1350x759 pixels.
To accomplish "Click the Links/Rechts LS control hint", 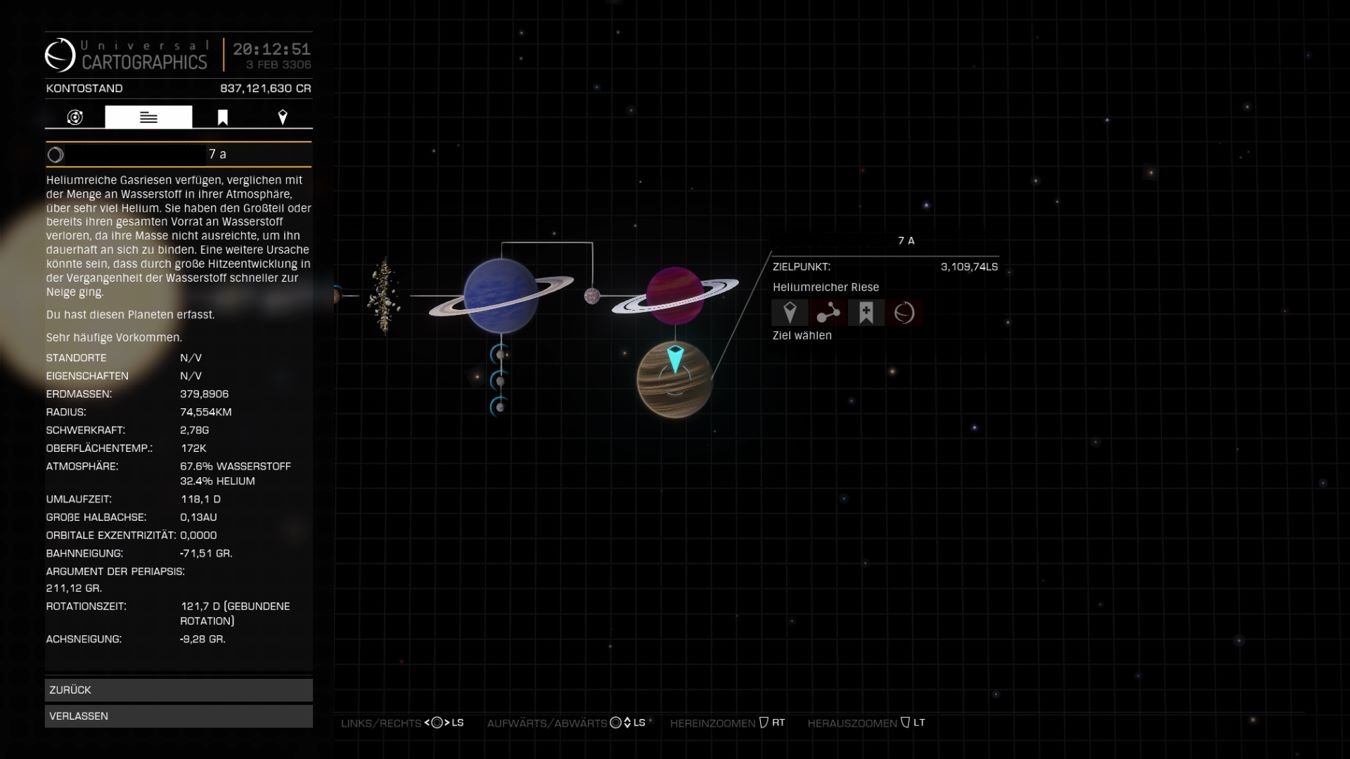I will 402,723.
